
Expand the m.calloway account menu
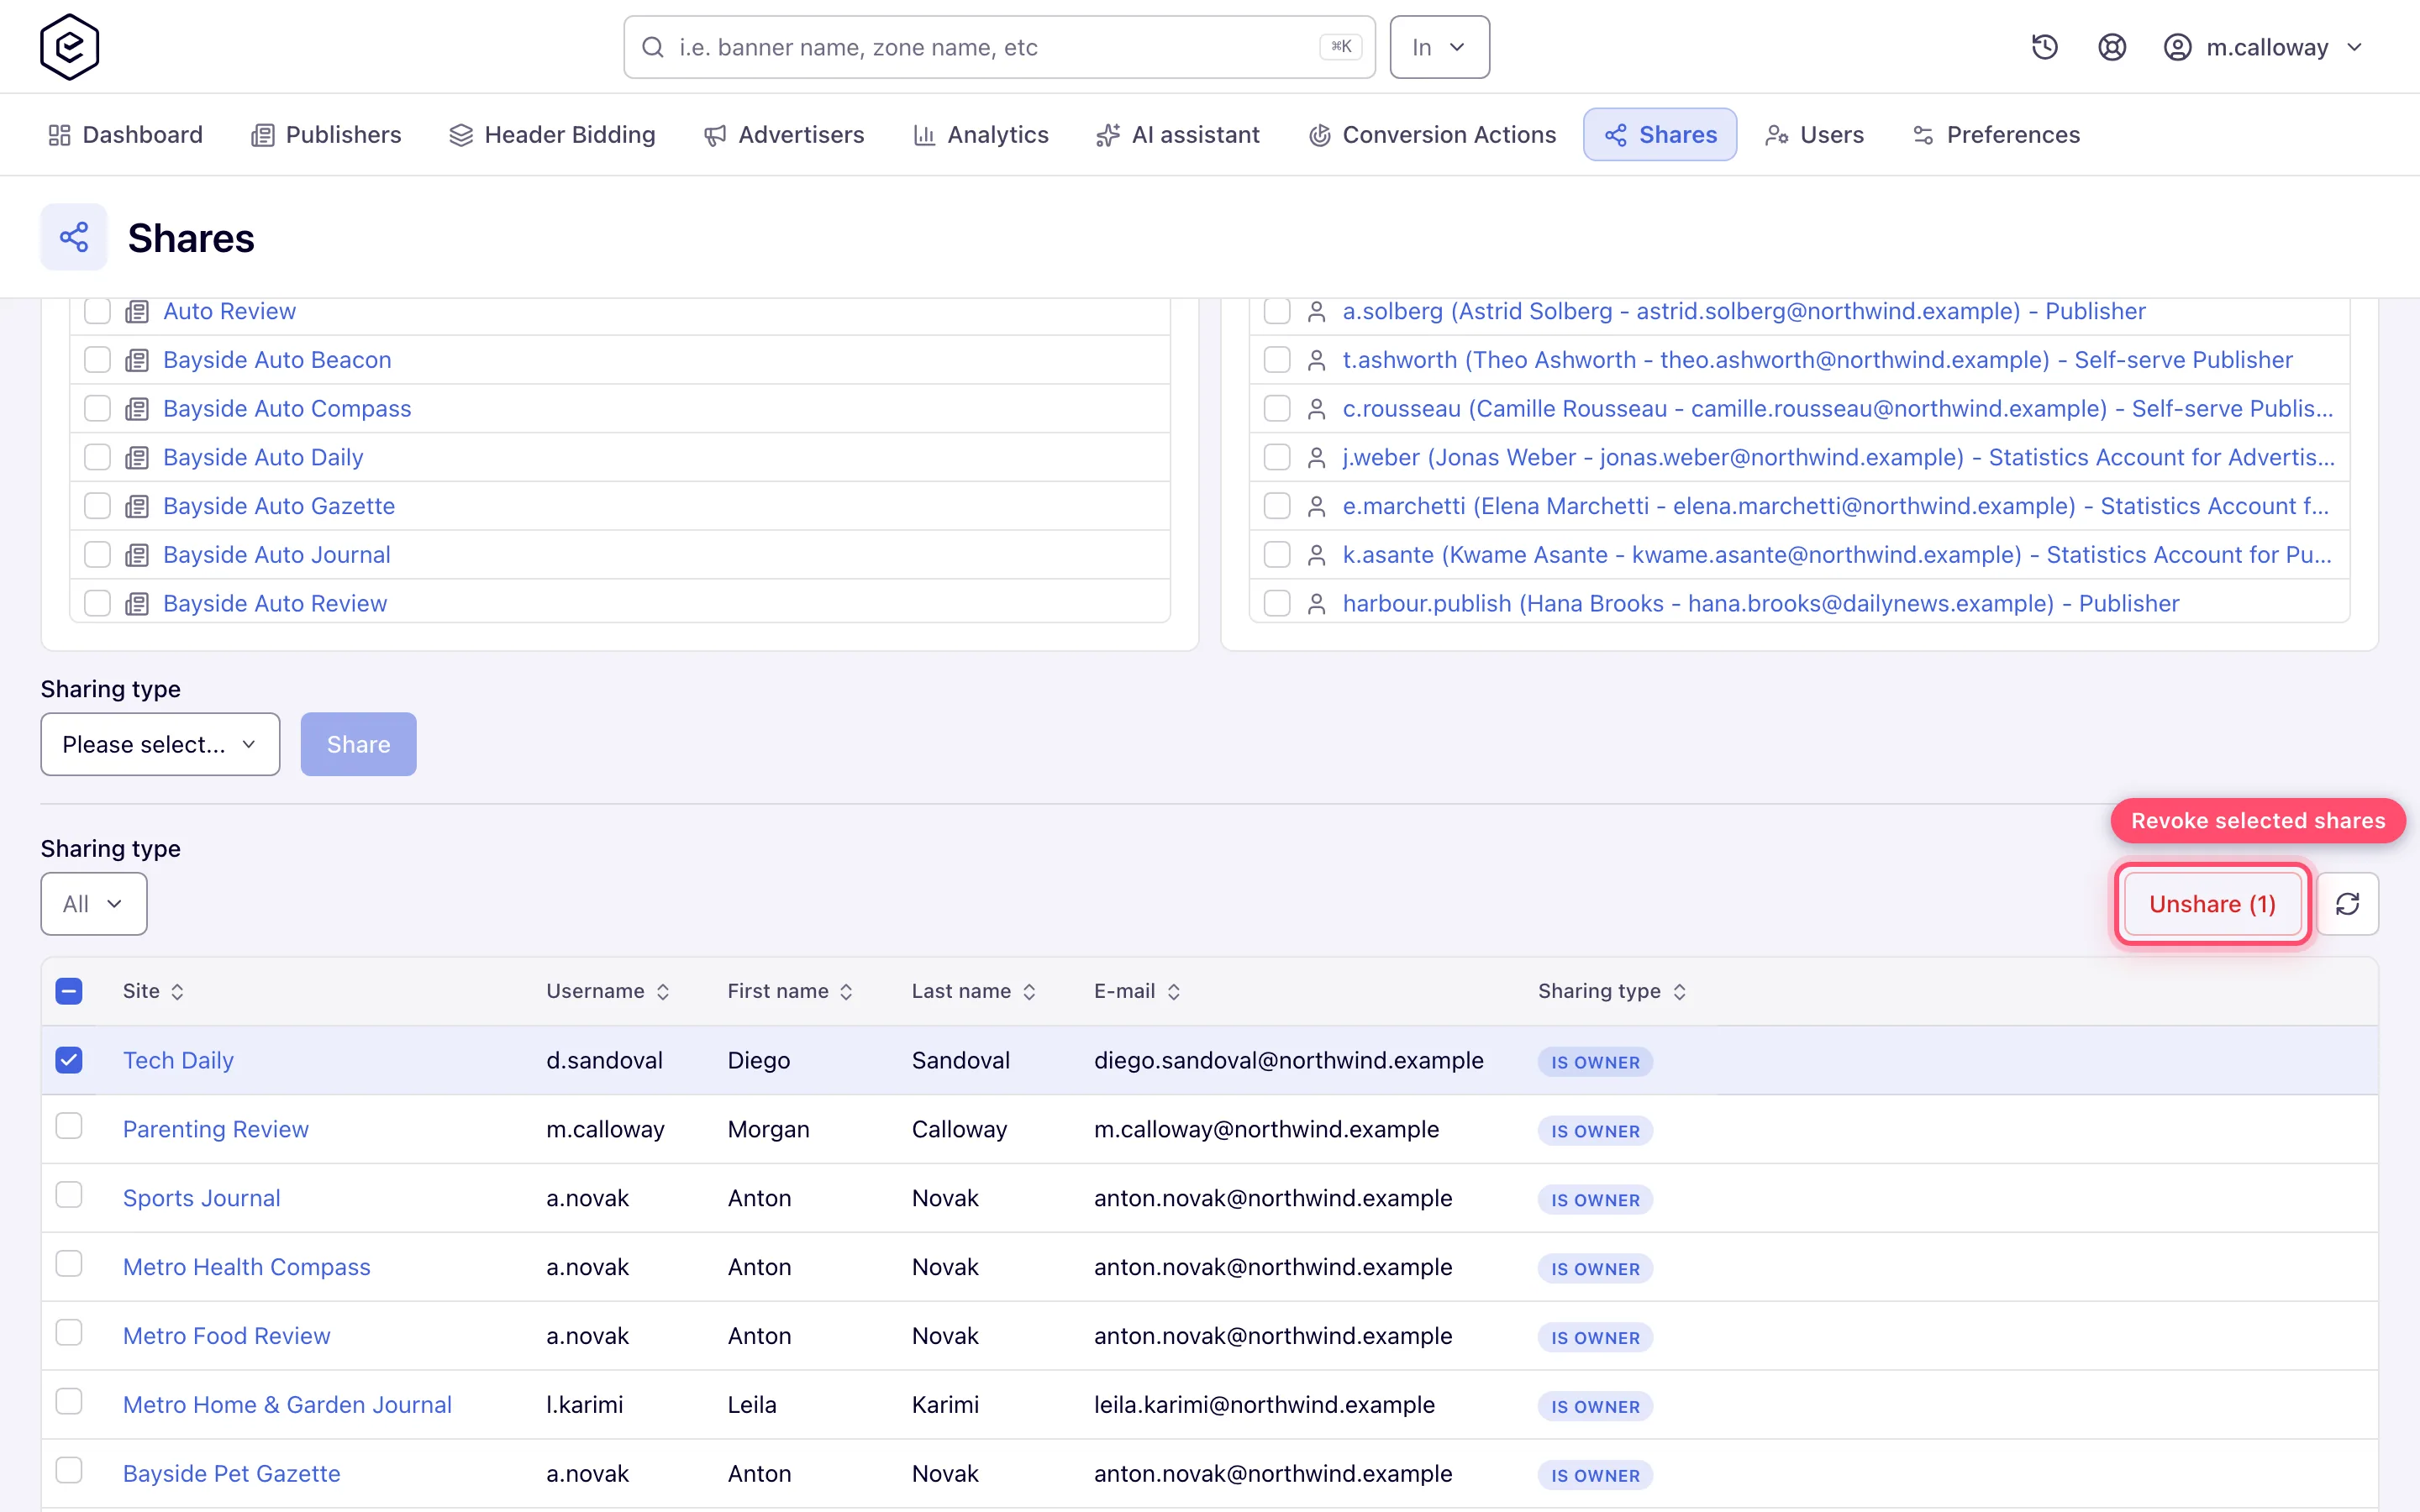tap(2264, 47)
